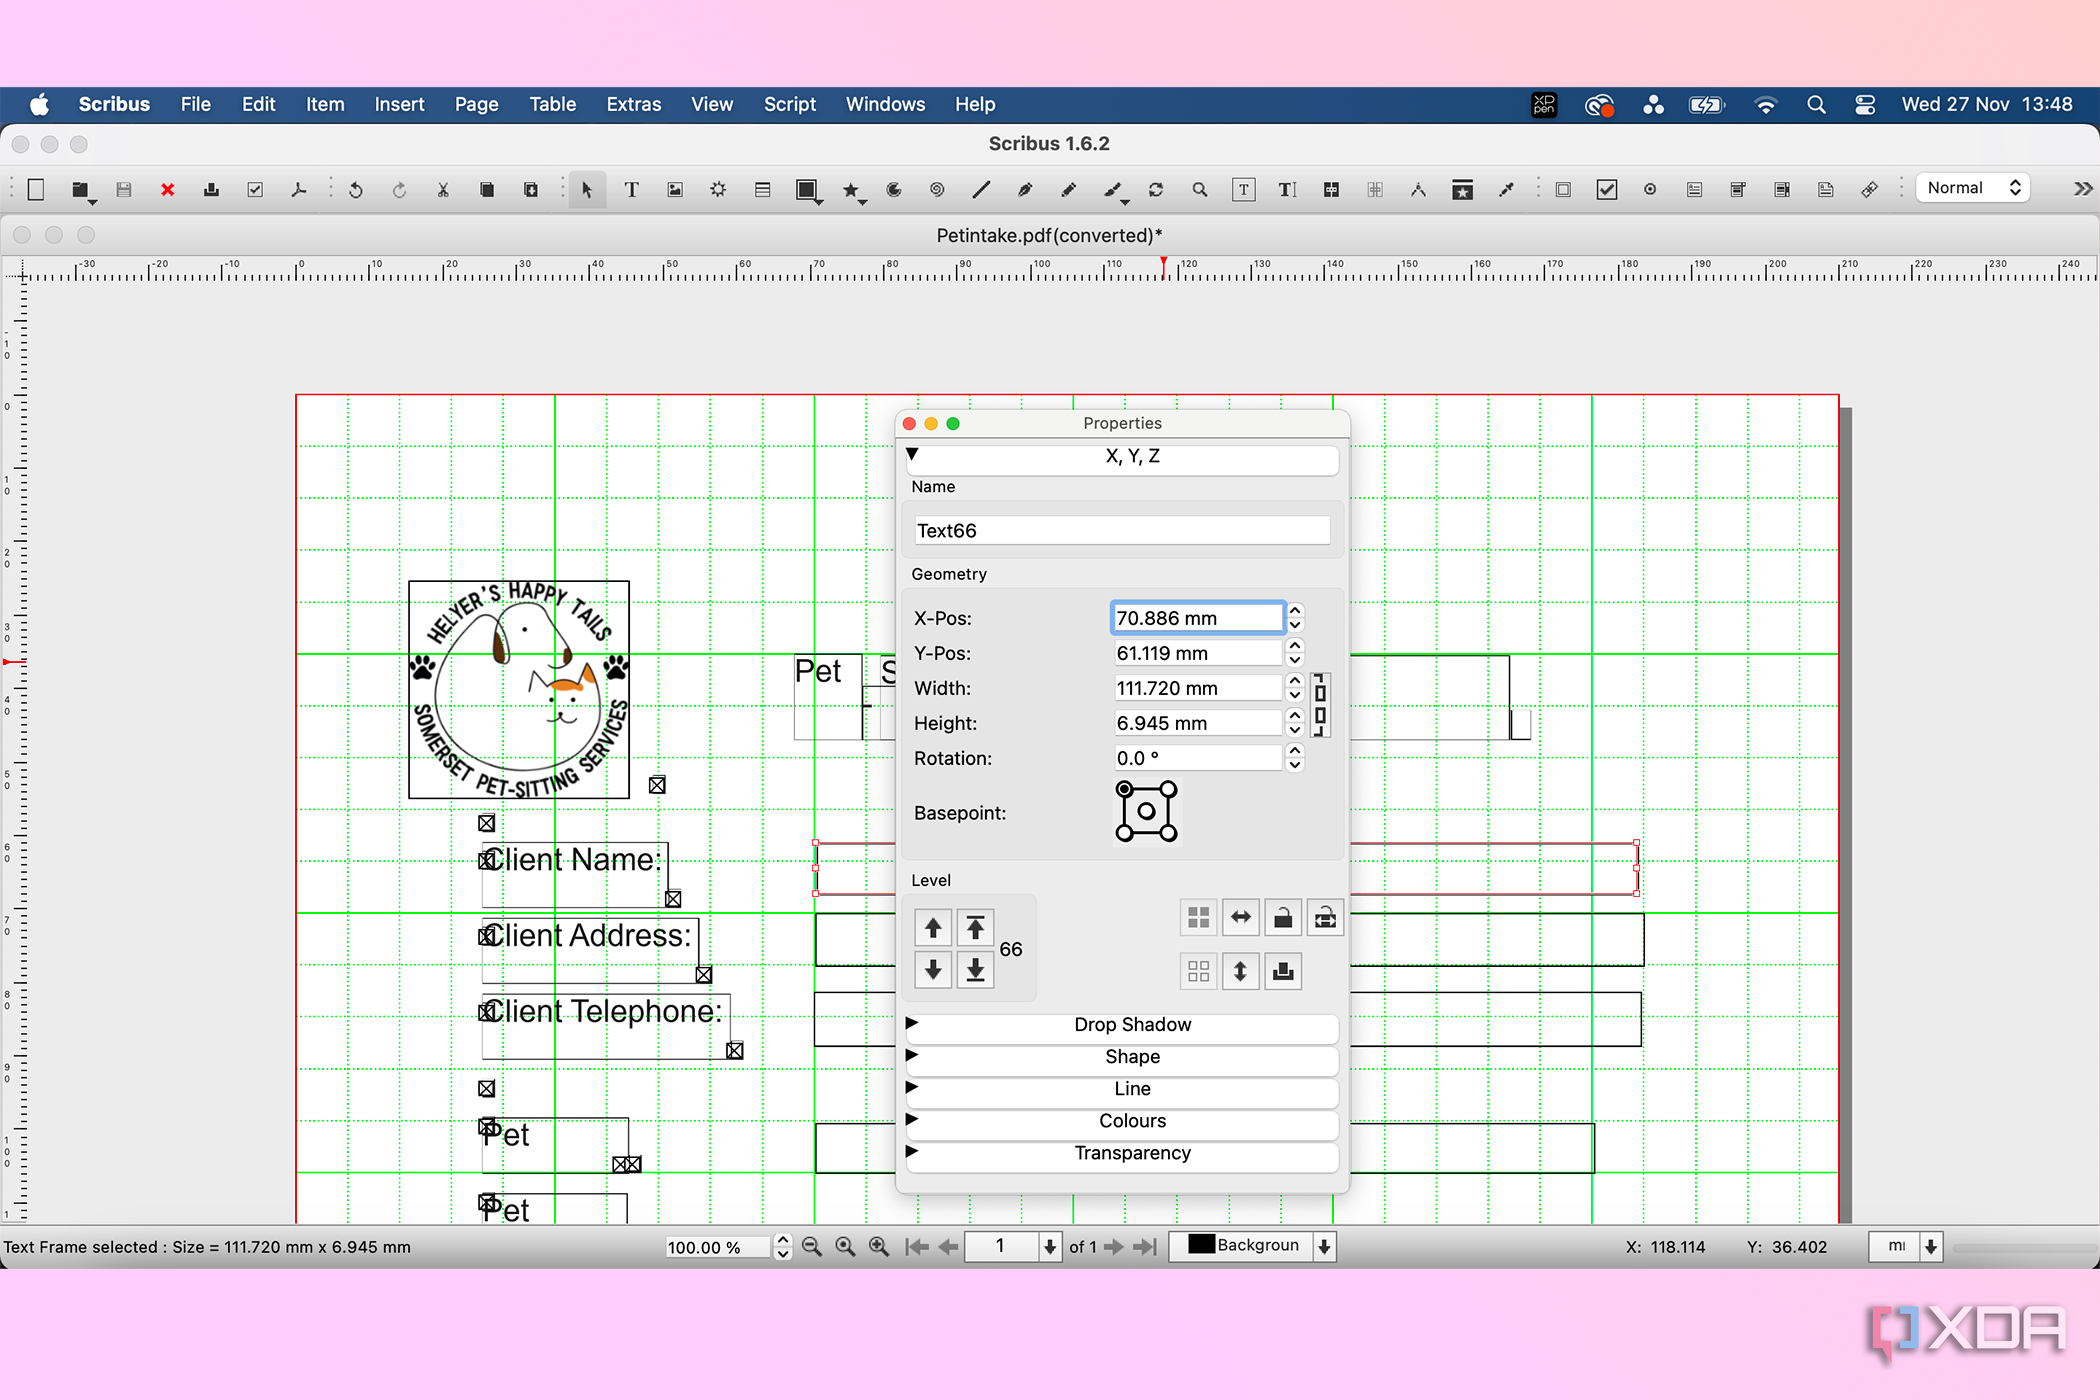Click the Edit Contents of Frame tool

coord(1243,190)
